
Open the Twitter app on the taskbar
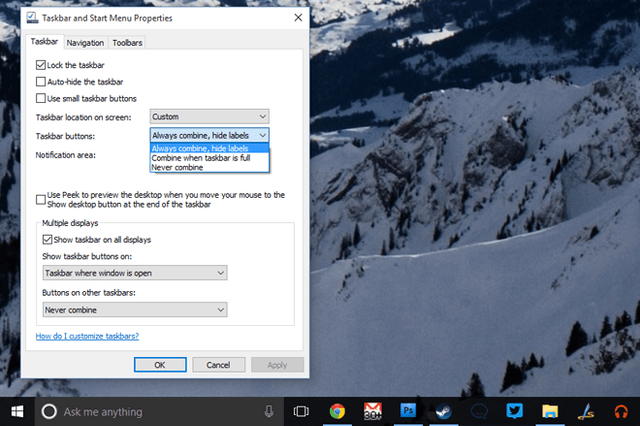[x=514, y=411]
